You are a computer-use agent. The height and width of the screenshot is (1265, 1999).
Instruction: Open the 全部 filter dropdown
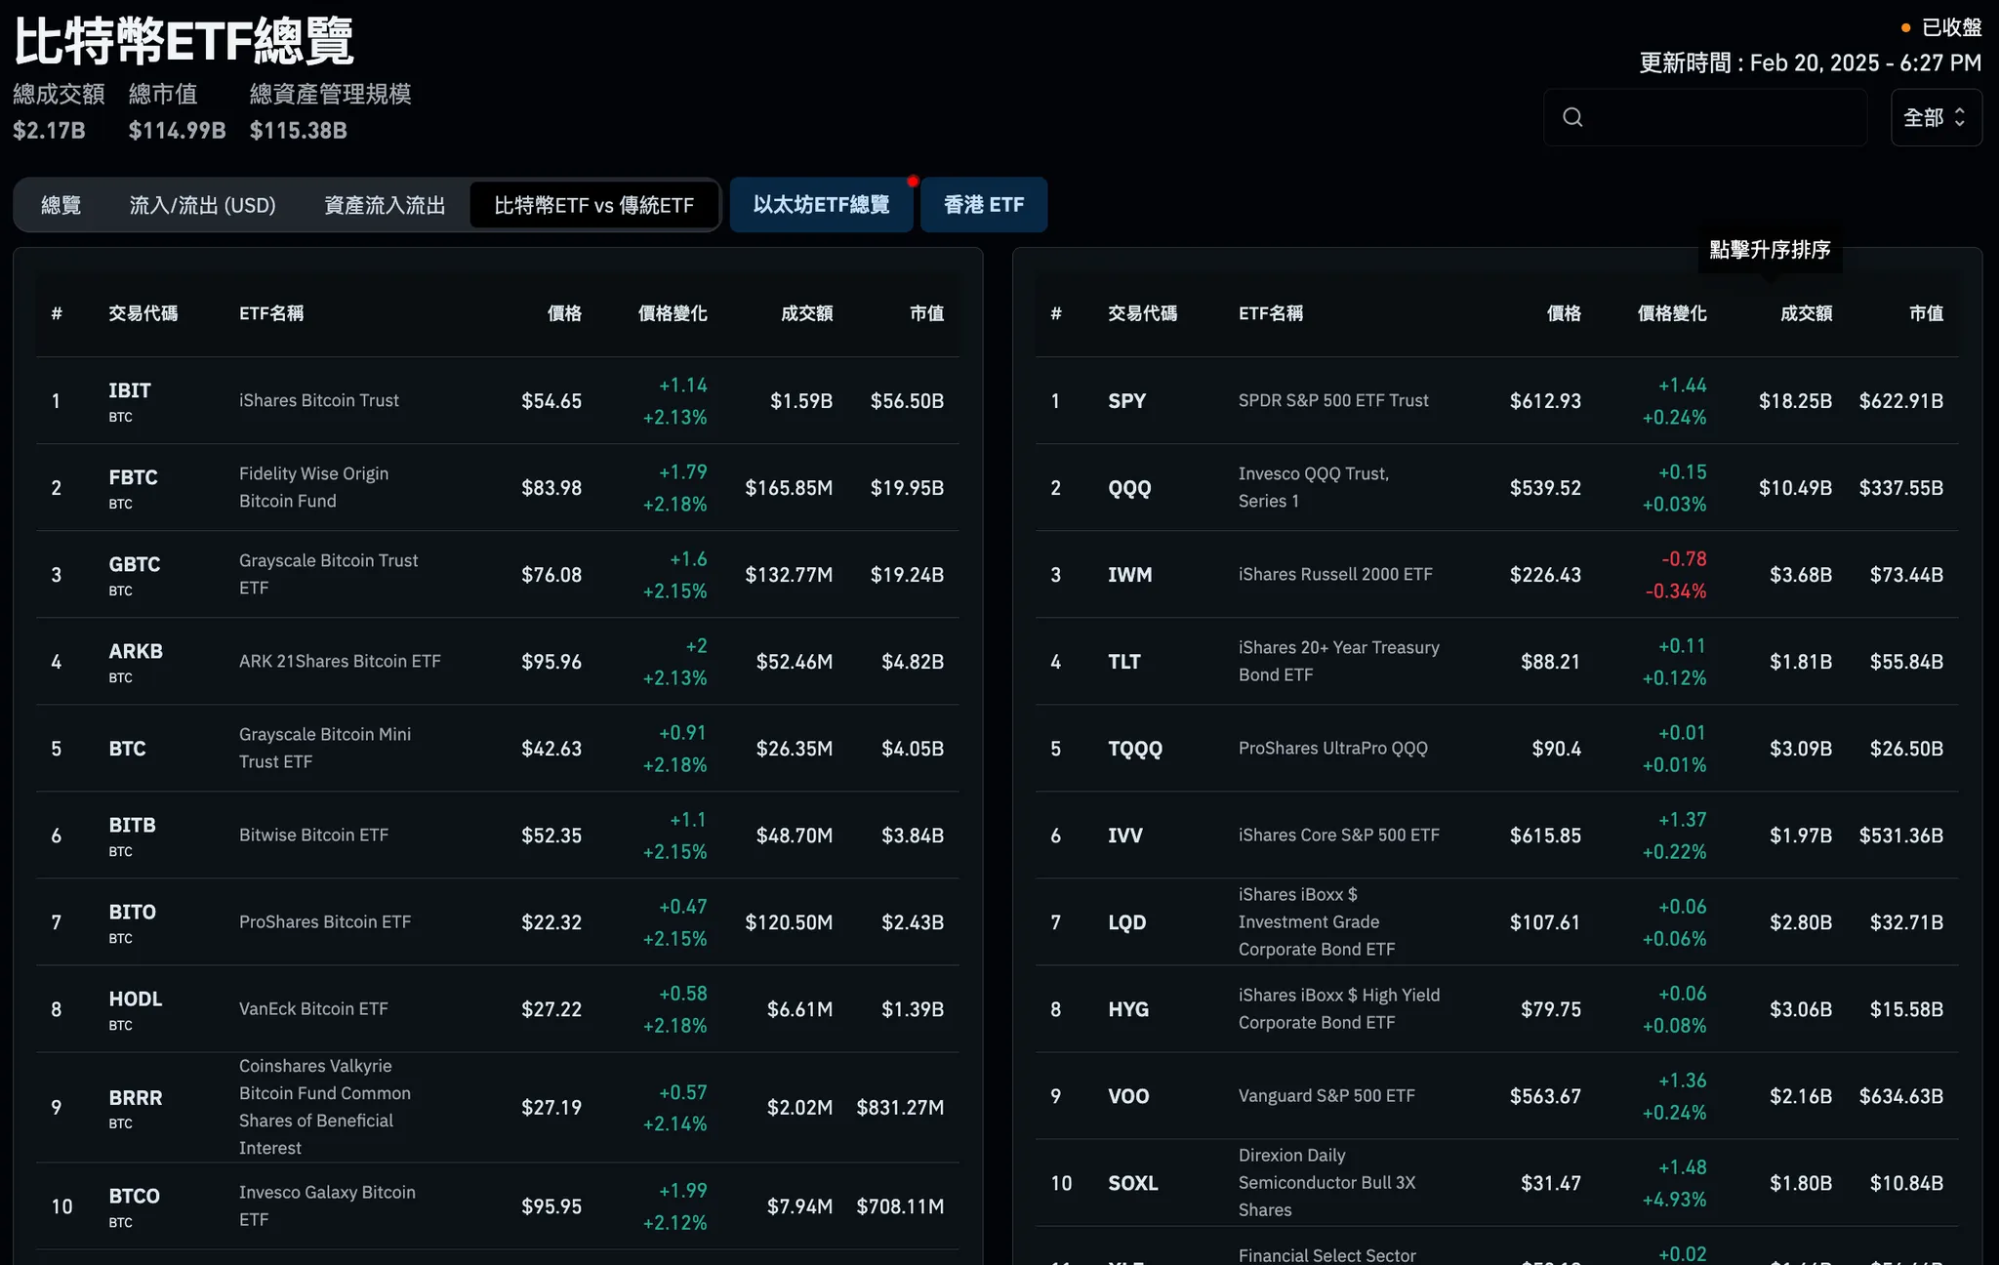click(x=1935, y=117)
